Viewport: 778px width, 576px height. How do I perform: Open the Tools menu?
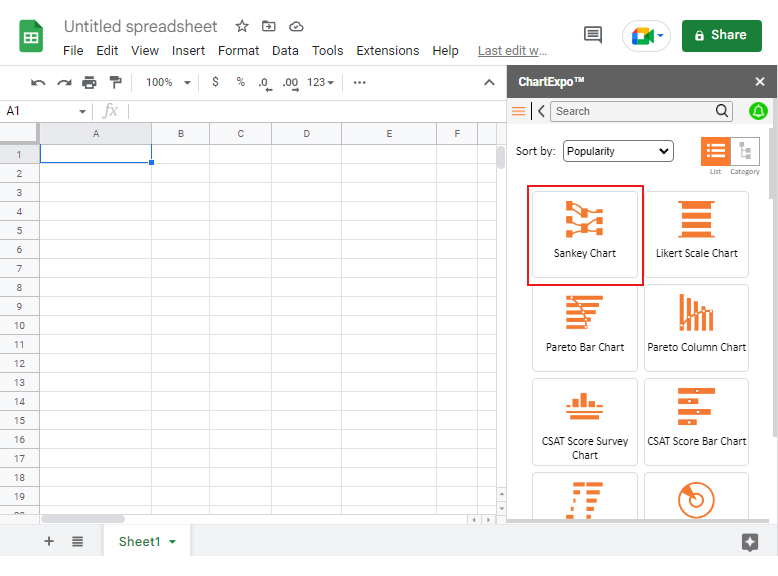[x=327, y=51]
